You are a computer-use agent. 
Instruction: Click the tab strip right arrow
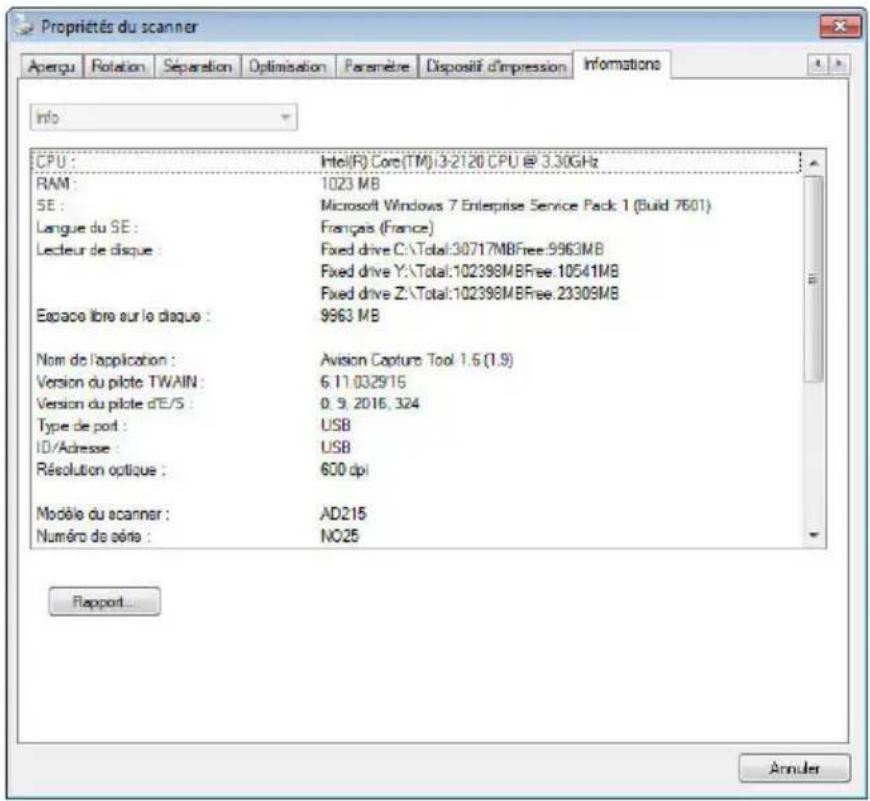pos(838,65)
